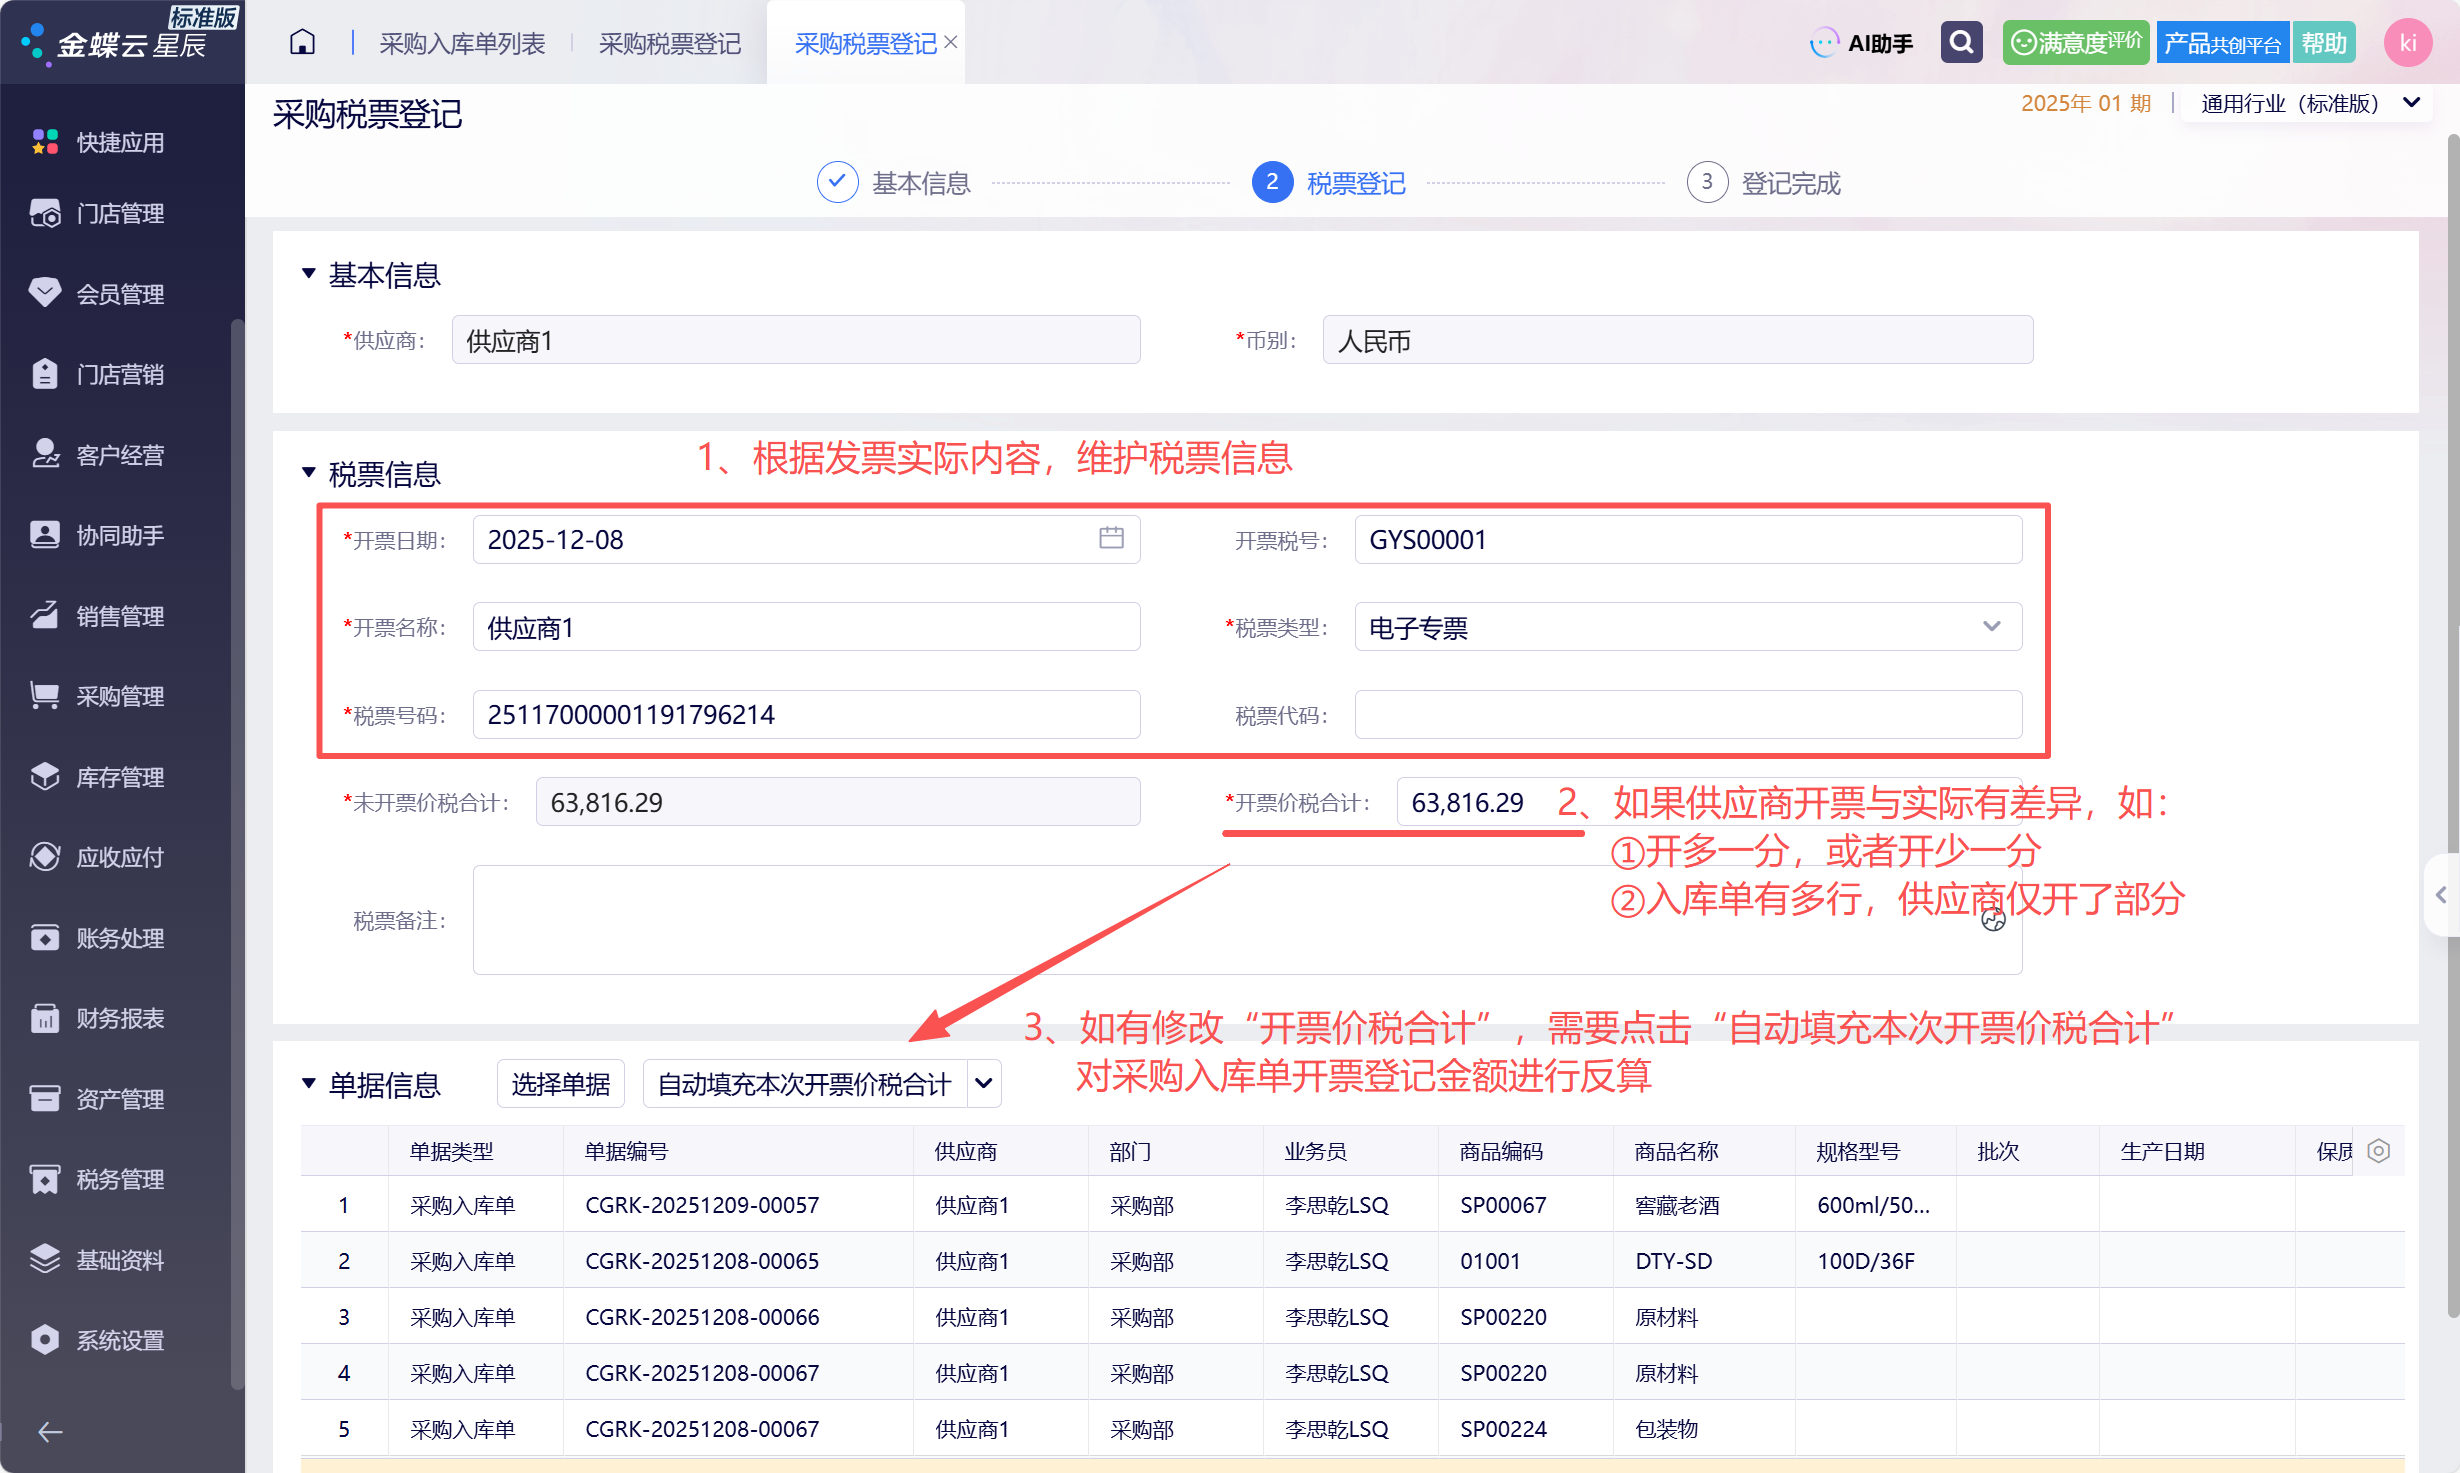2460x1473 pixels.
Task: Collapse the sidebar with the back arrow
Action: (x=50, y=1432)
